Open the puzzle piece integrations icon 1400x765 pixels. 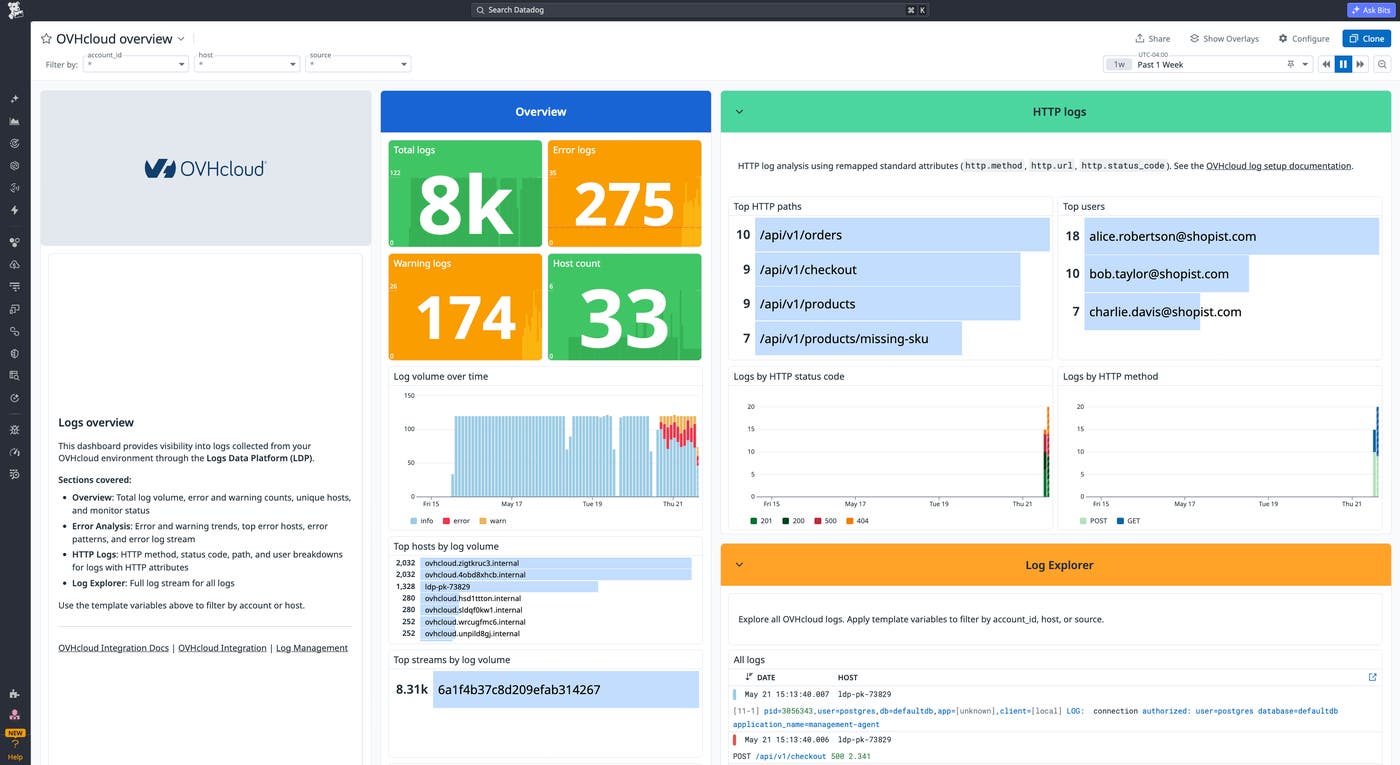14,694
